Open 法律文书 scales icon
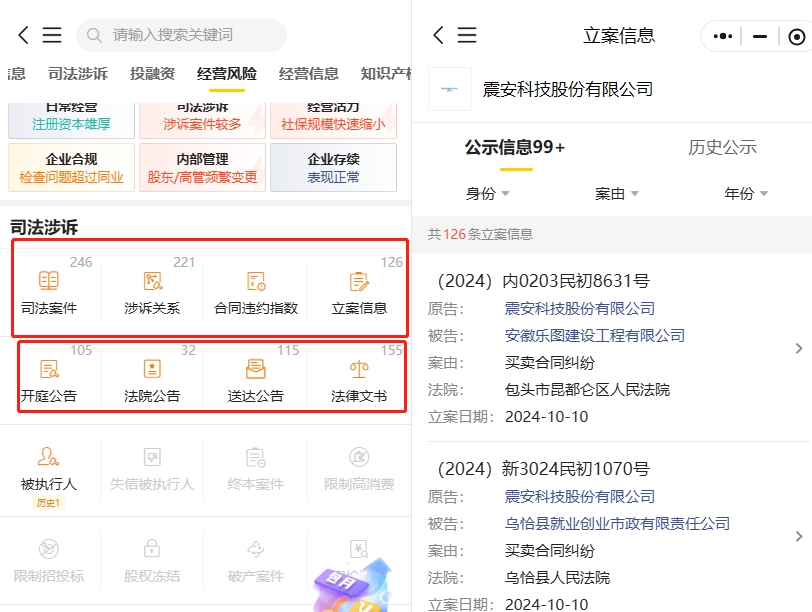Viewport: 812px width, 612px height. [x=359, y=369]
